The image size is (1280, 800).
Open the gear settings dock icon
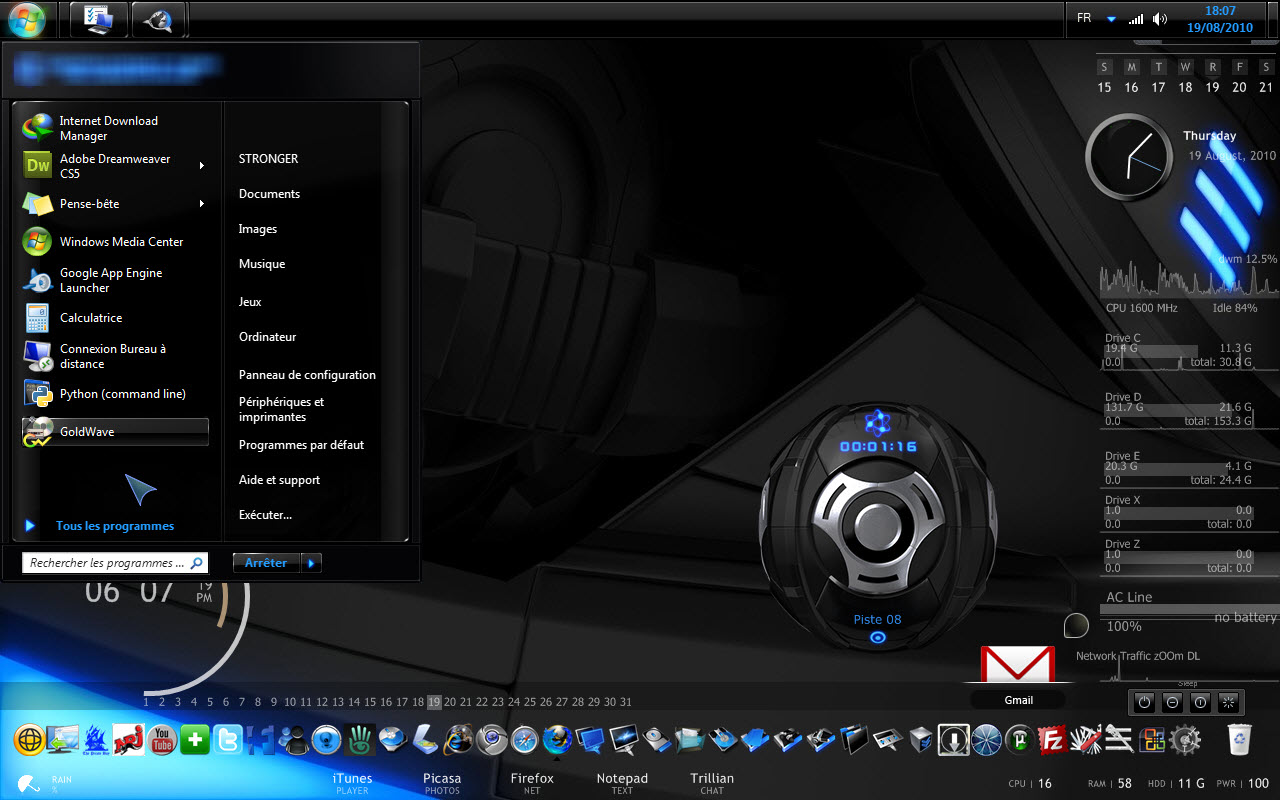pyautogui.click(x=1185, y=740)
